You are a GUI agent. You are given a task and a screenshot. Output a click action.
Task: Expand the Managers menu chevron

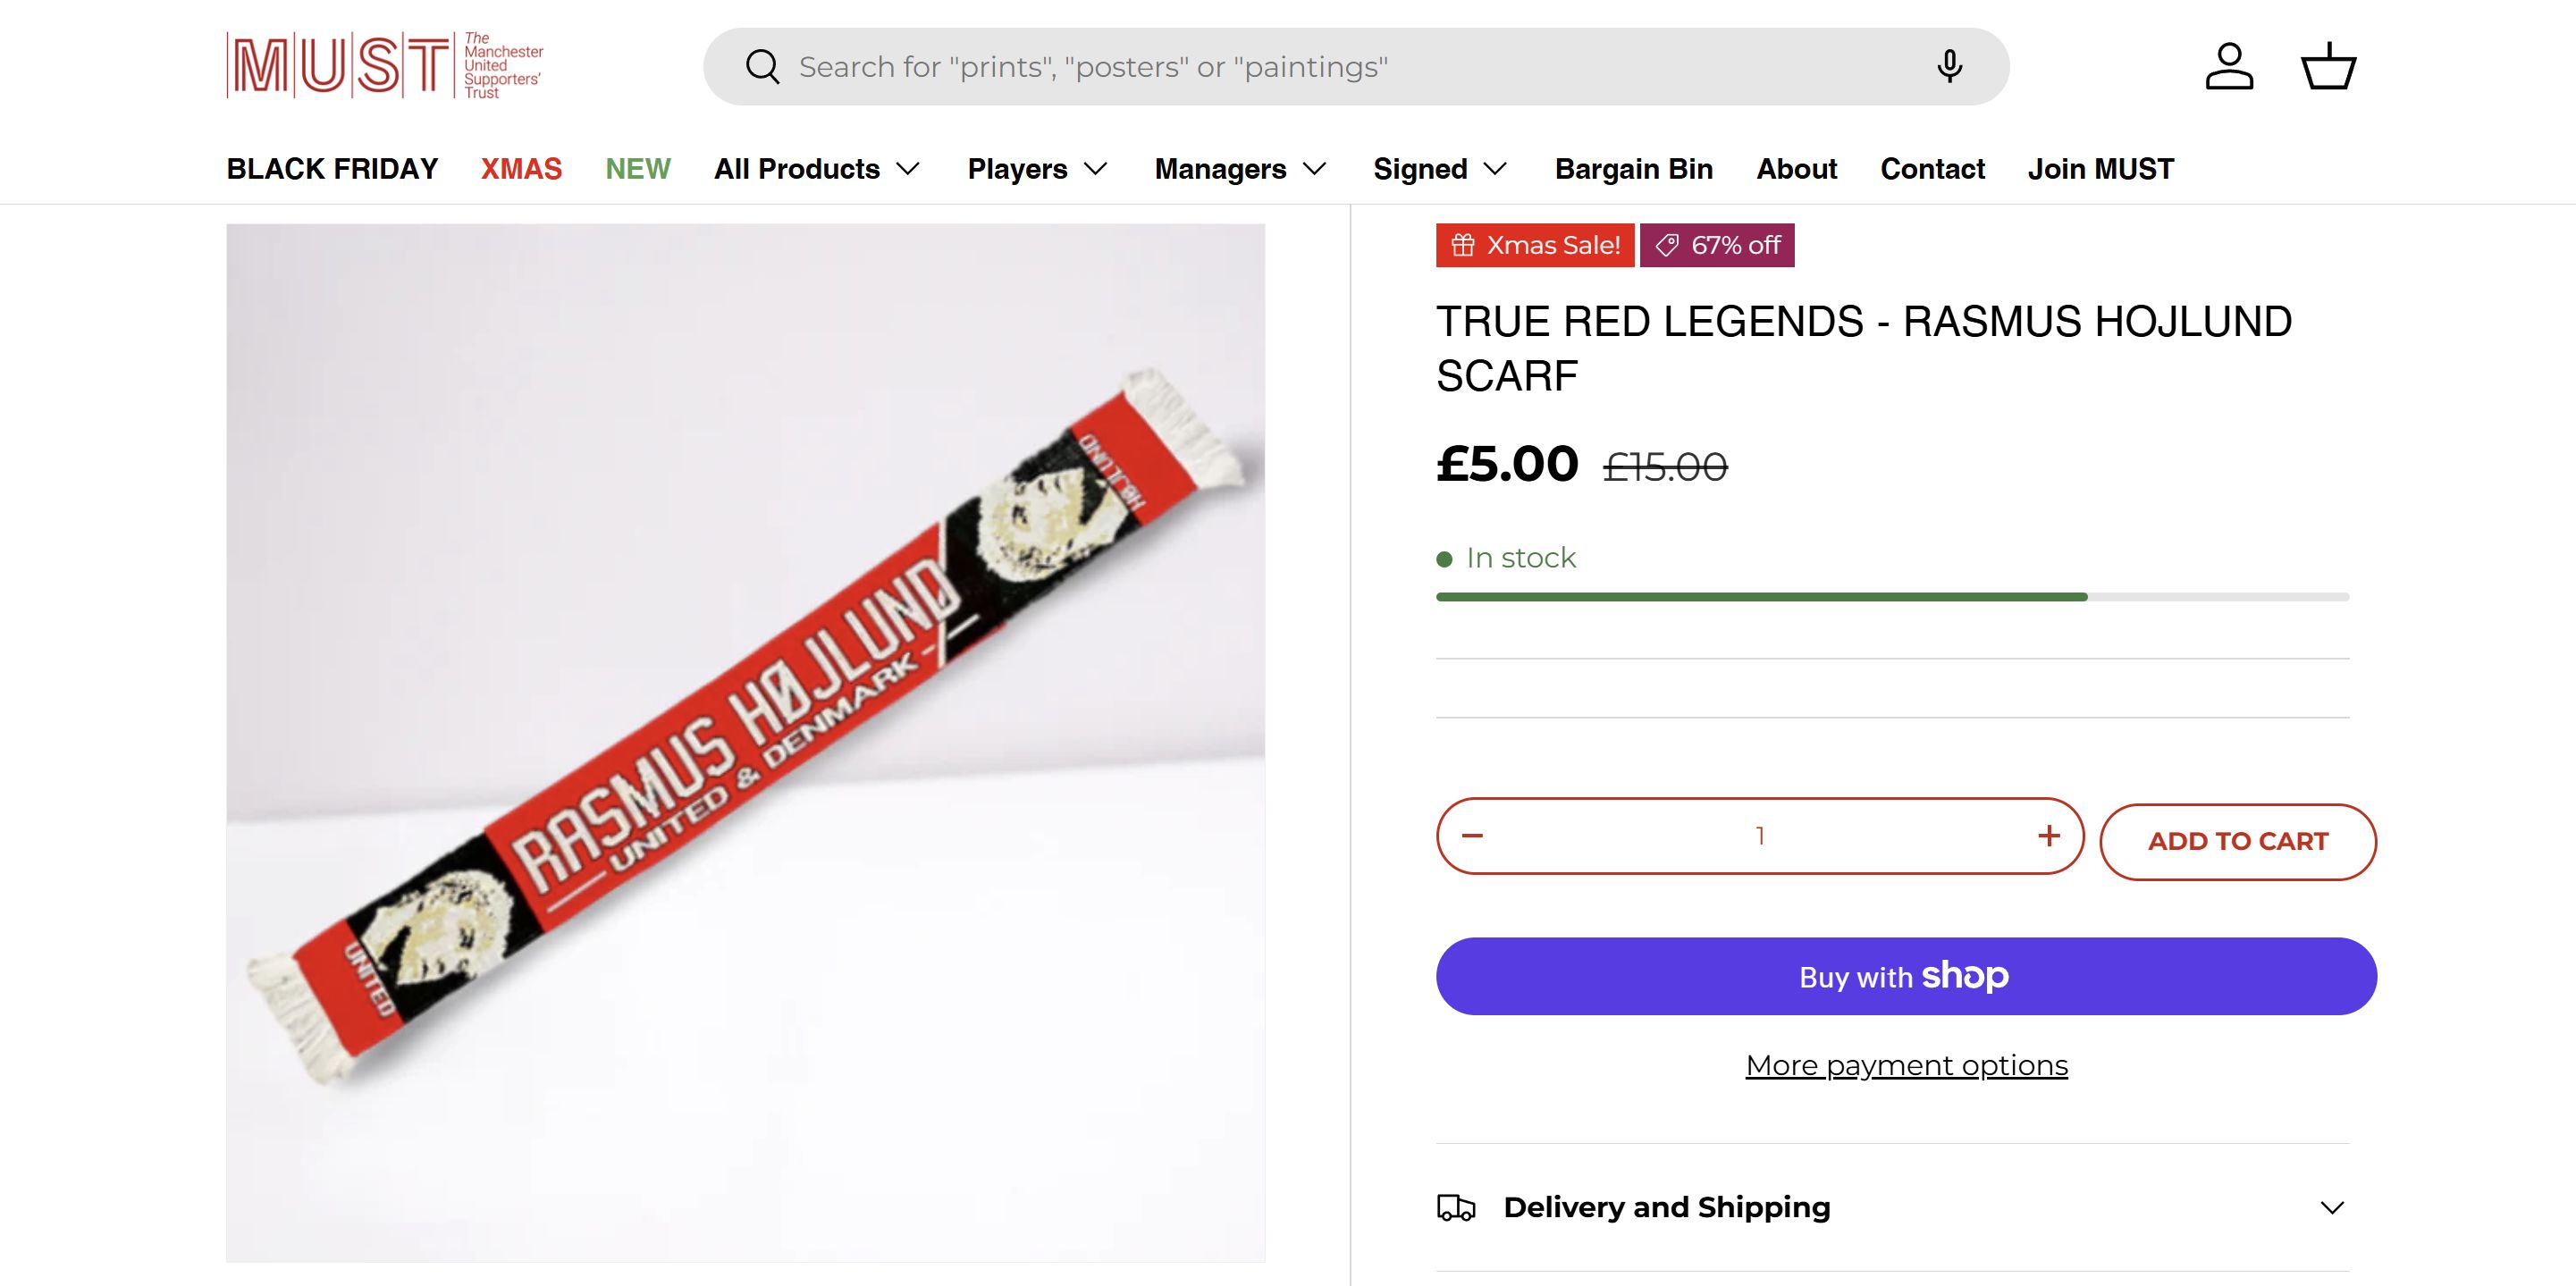1315,169
